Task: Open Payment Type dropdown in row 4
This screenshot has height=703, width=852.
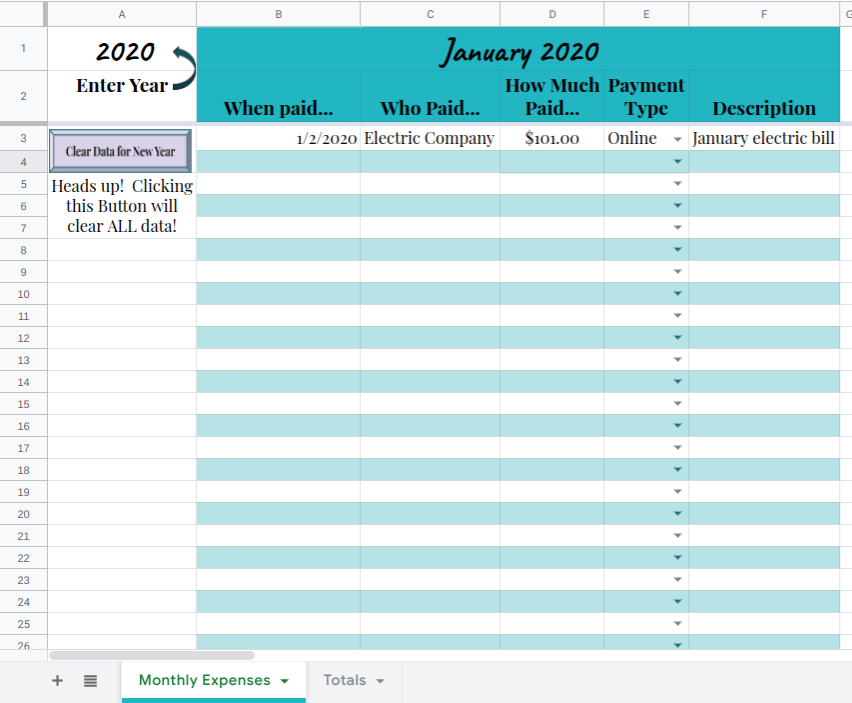Action: point(677,161)
